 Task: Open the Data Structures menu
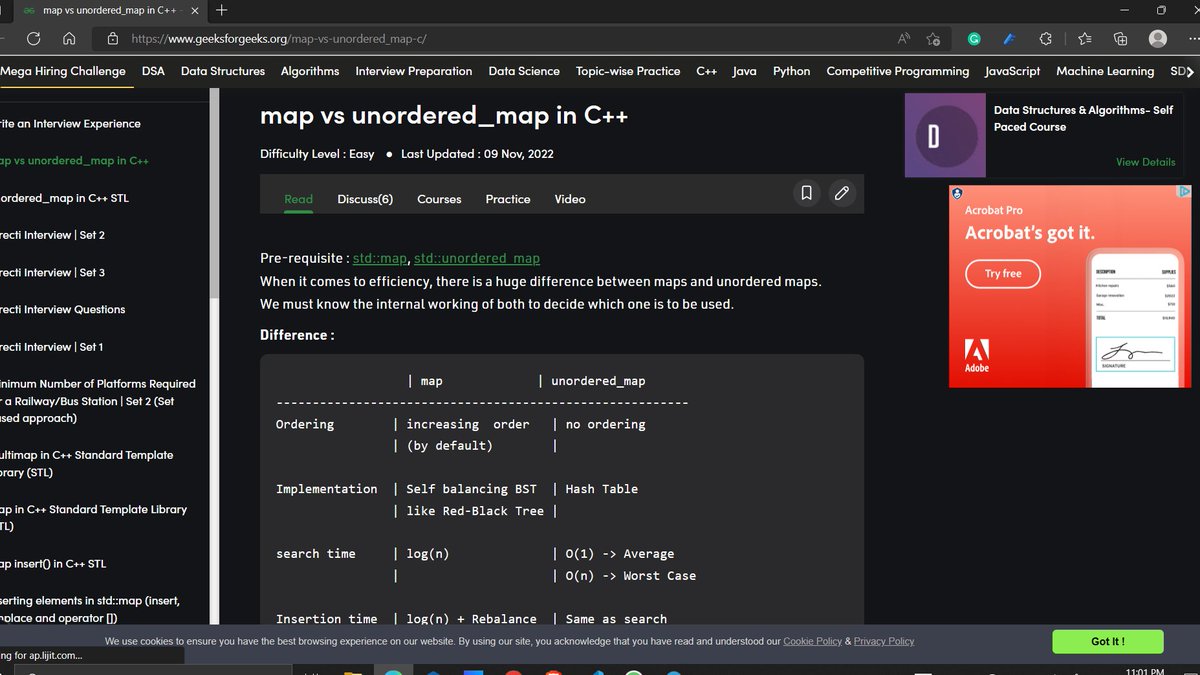click(x=223, y=71)
